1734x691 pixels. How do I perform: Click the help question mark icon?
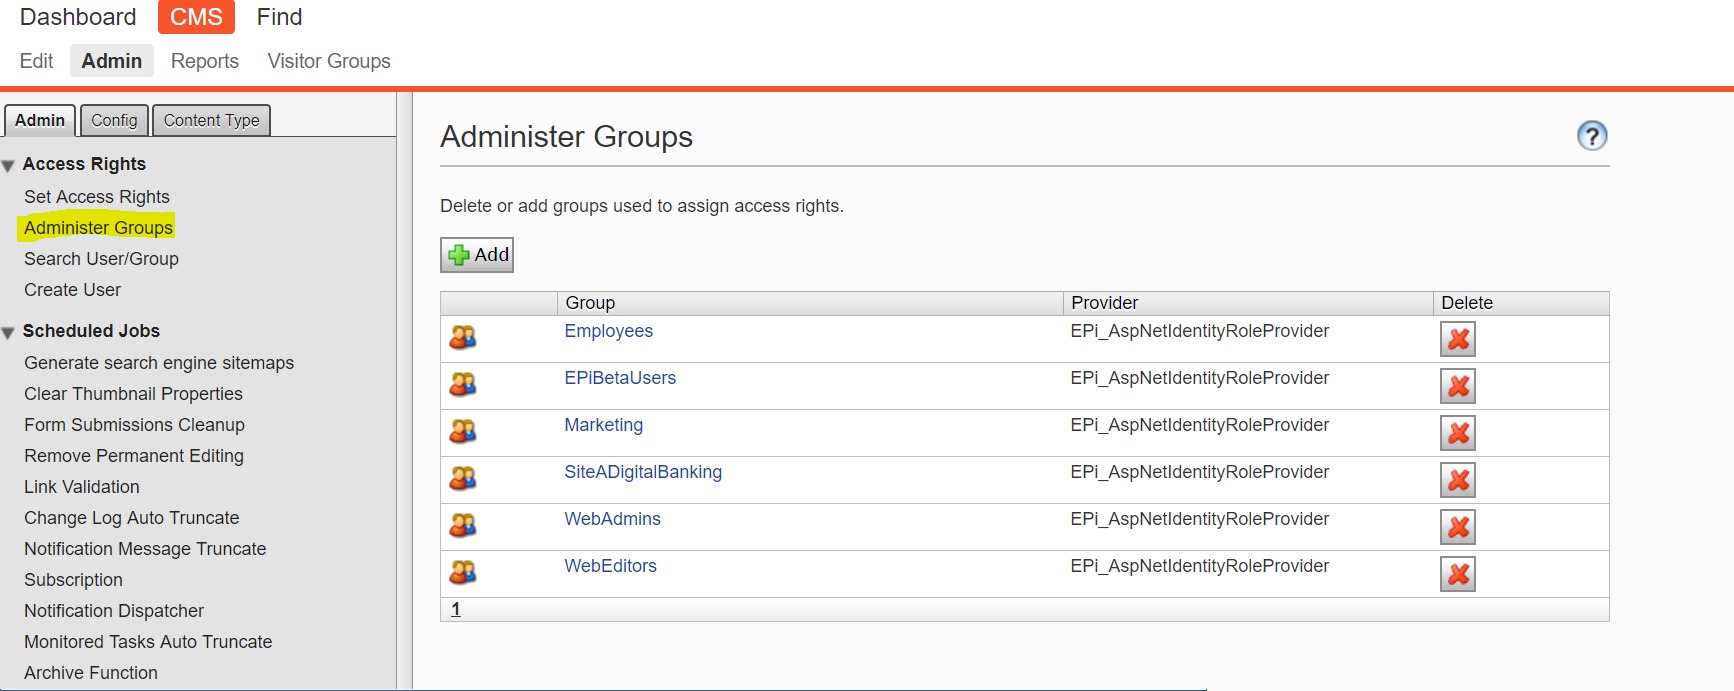1591,136
